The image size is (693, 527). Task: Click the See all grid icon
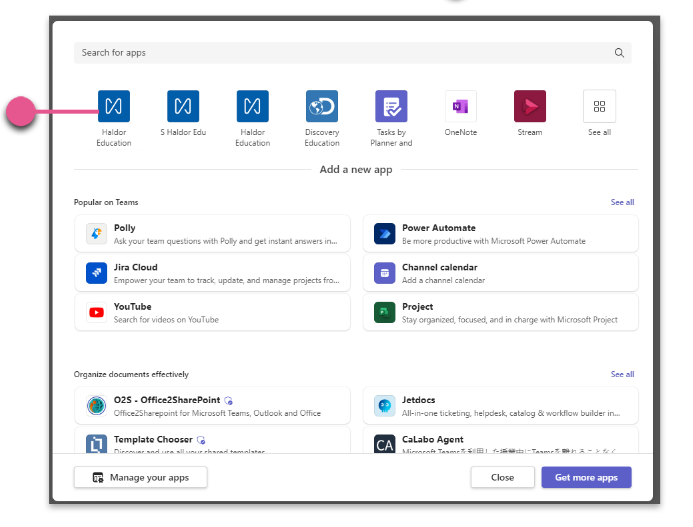pyautogui.click(x=599, y=106)
